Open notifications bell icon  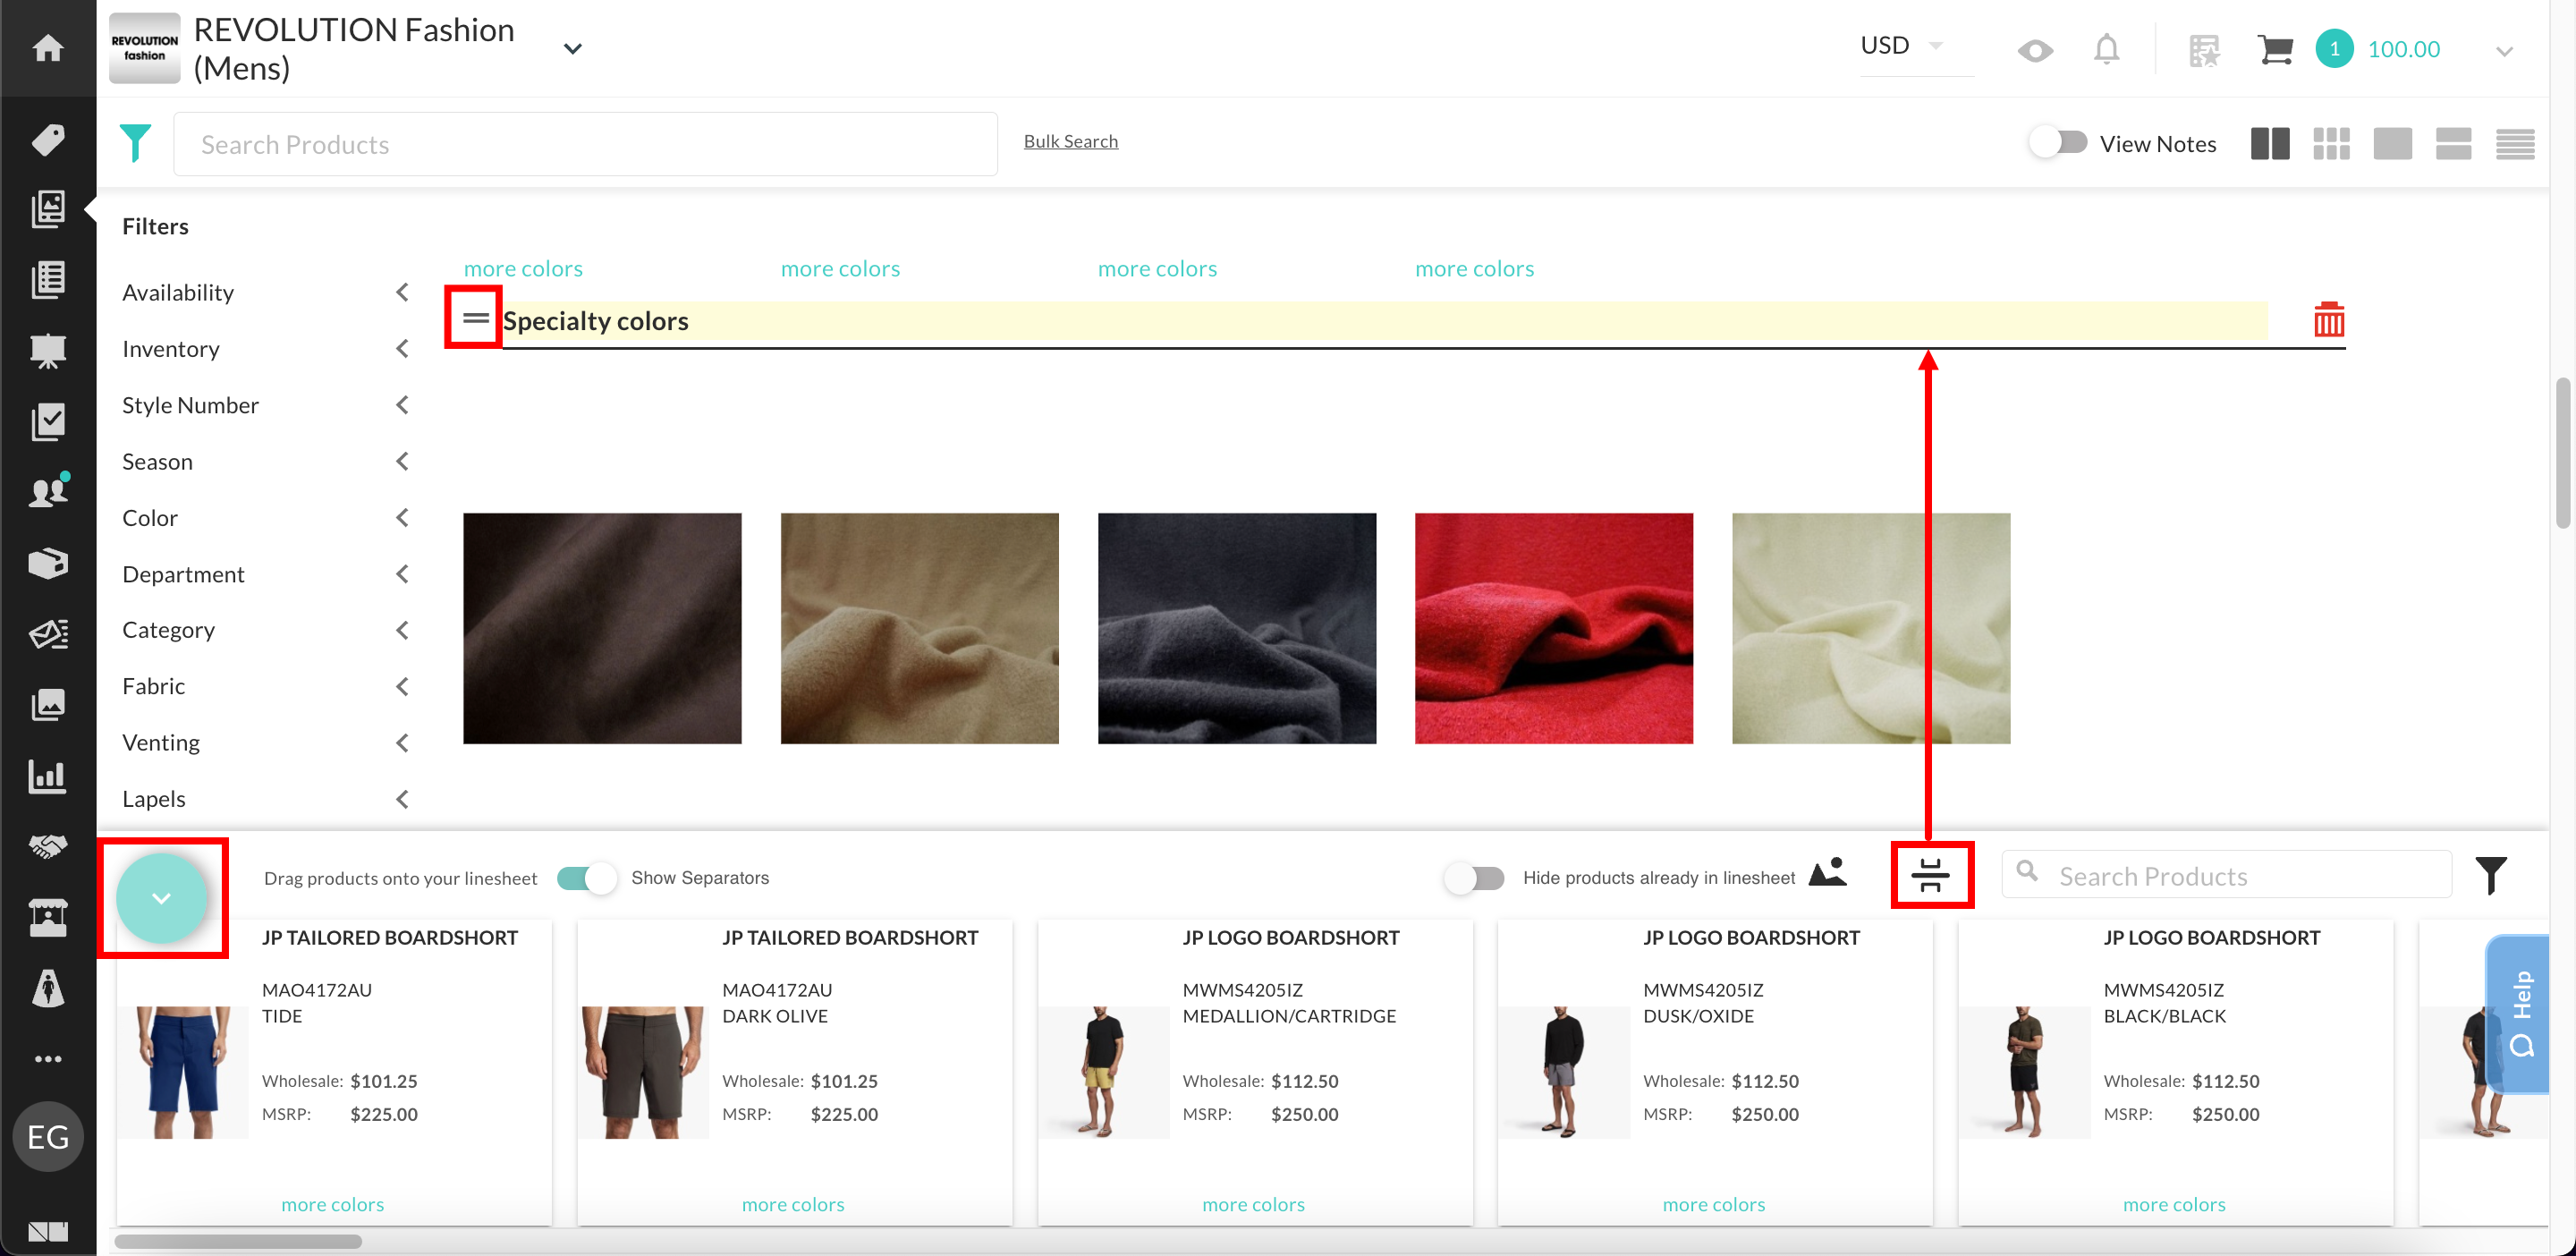(2106, 49)
